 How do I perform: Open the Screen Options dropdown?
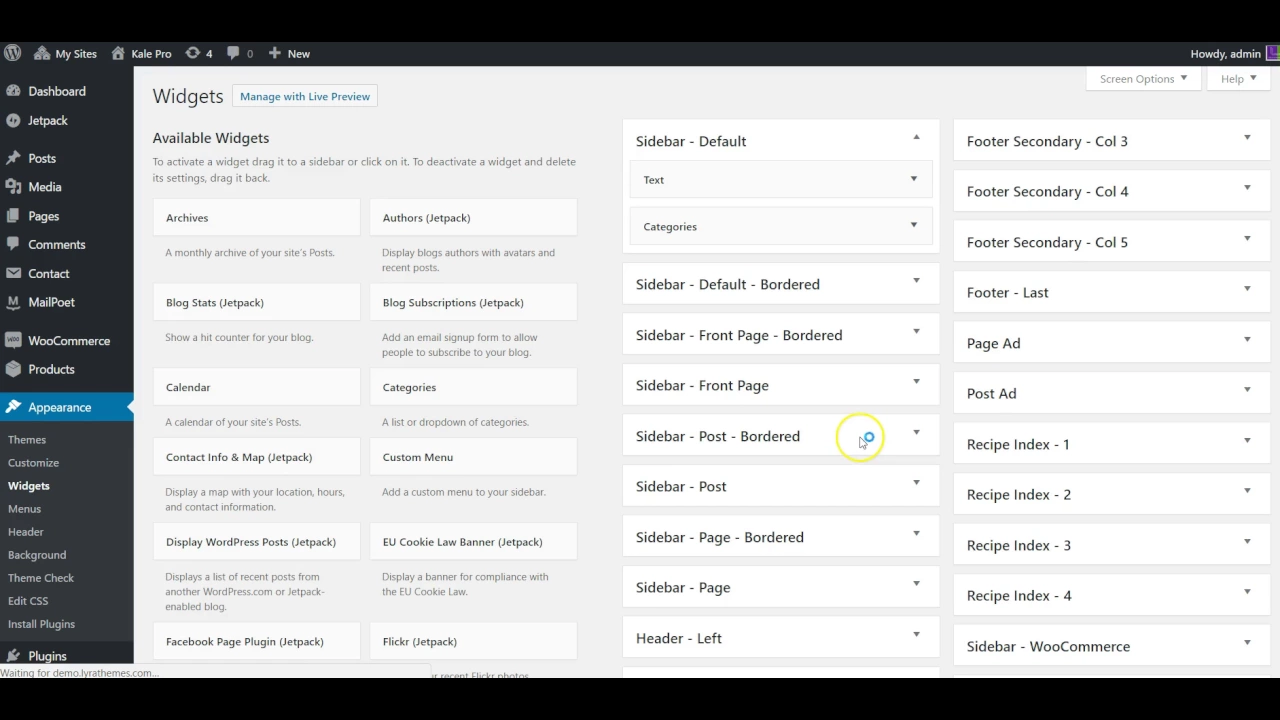pos(1143,79)
